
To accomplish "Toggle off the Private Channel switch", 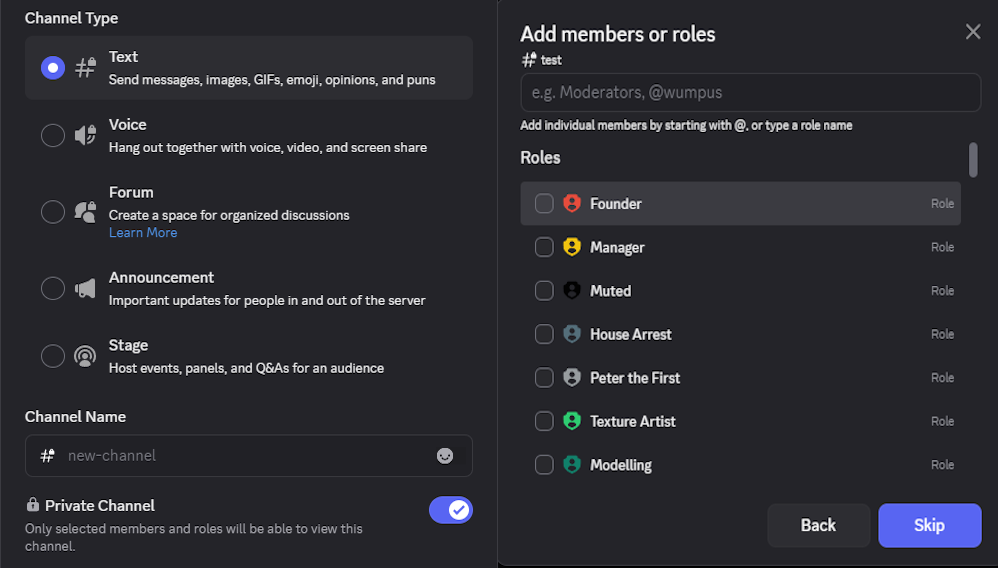I will click(x=451, y=510).
